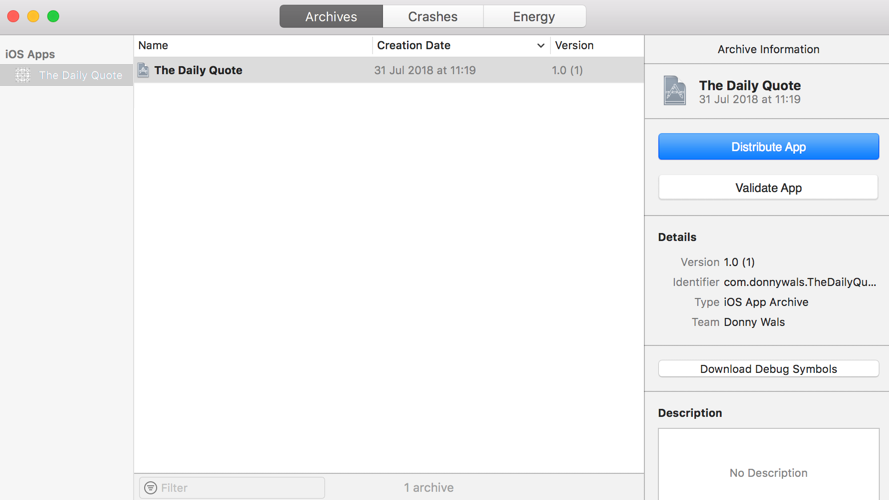Click The Daily Quote title in Archive Information
Viewport: 889px width, 500px height.
click(750, 86)
